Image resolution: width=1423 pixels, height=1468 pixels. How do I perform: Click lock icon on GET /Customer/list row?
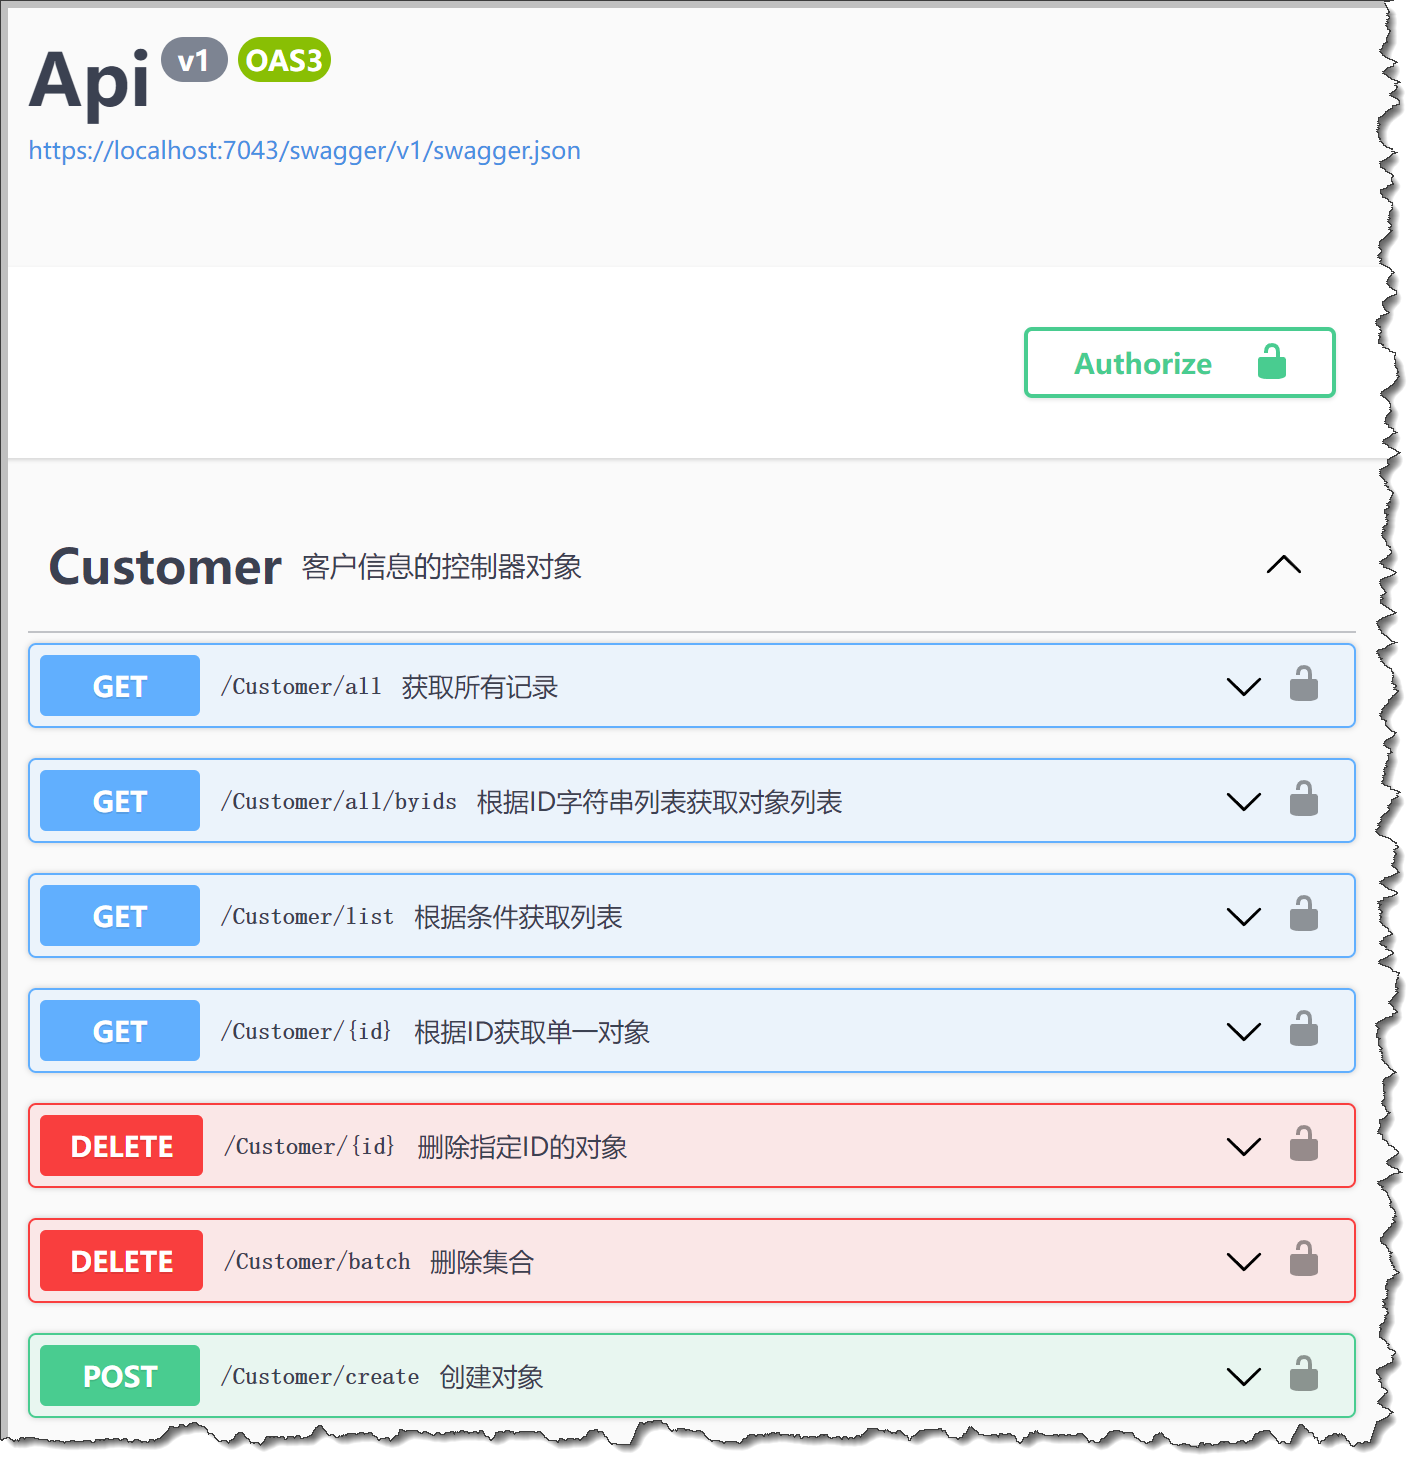pos(1303,915)
